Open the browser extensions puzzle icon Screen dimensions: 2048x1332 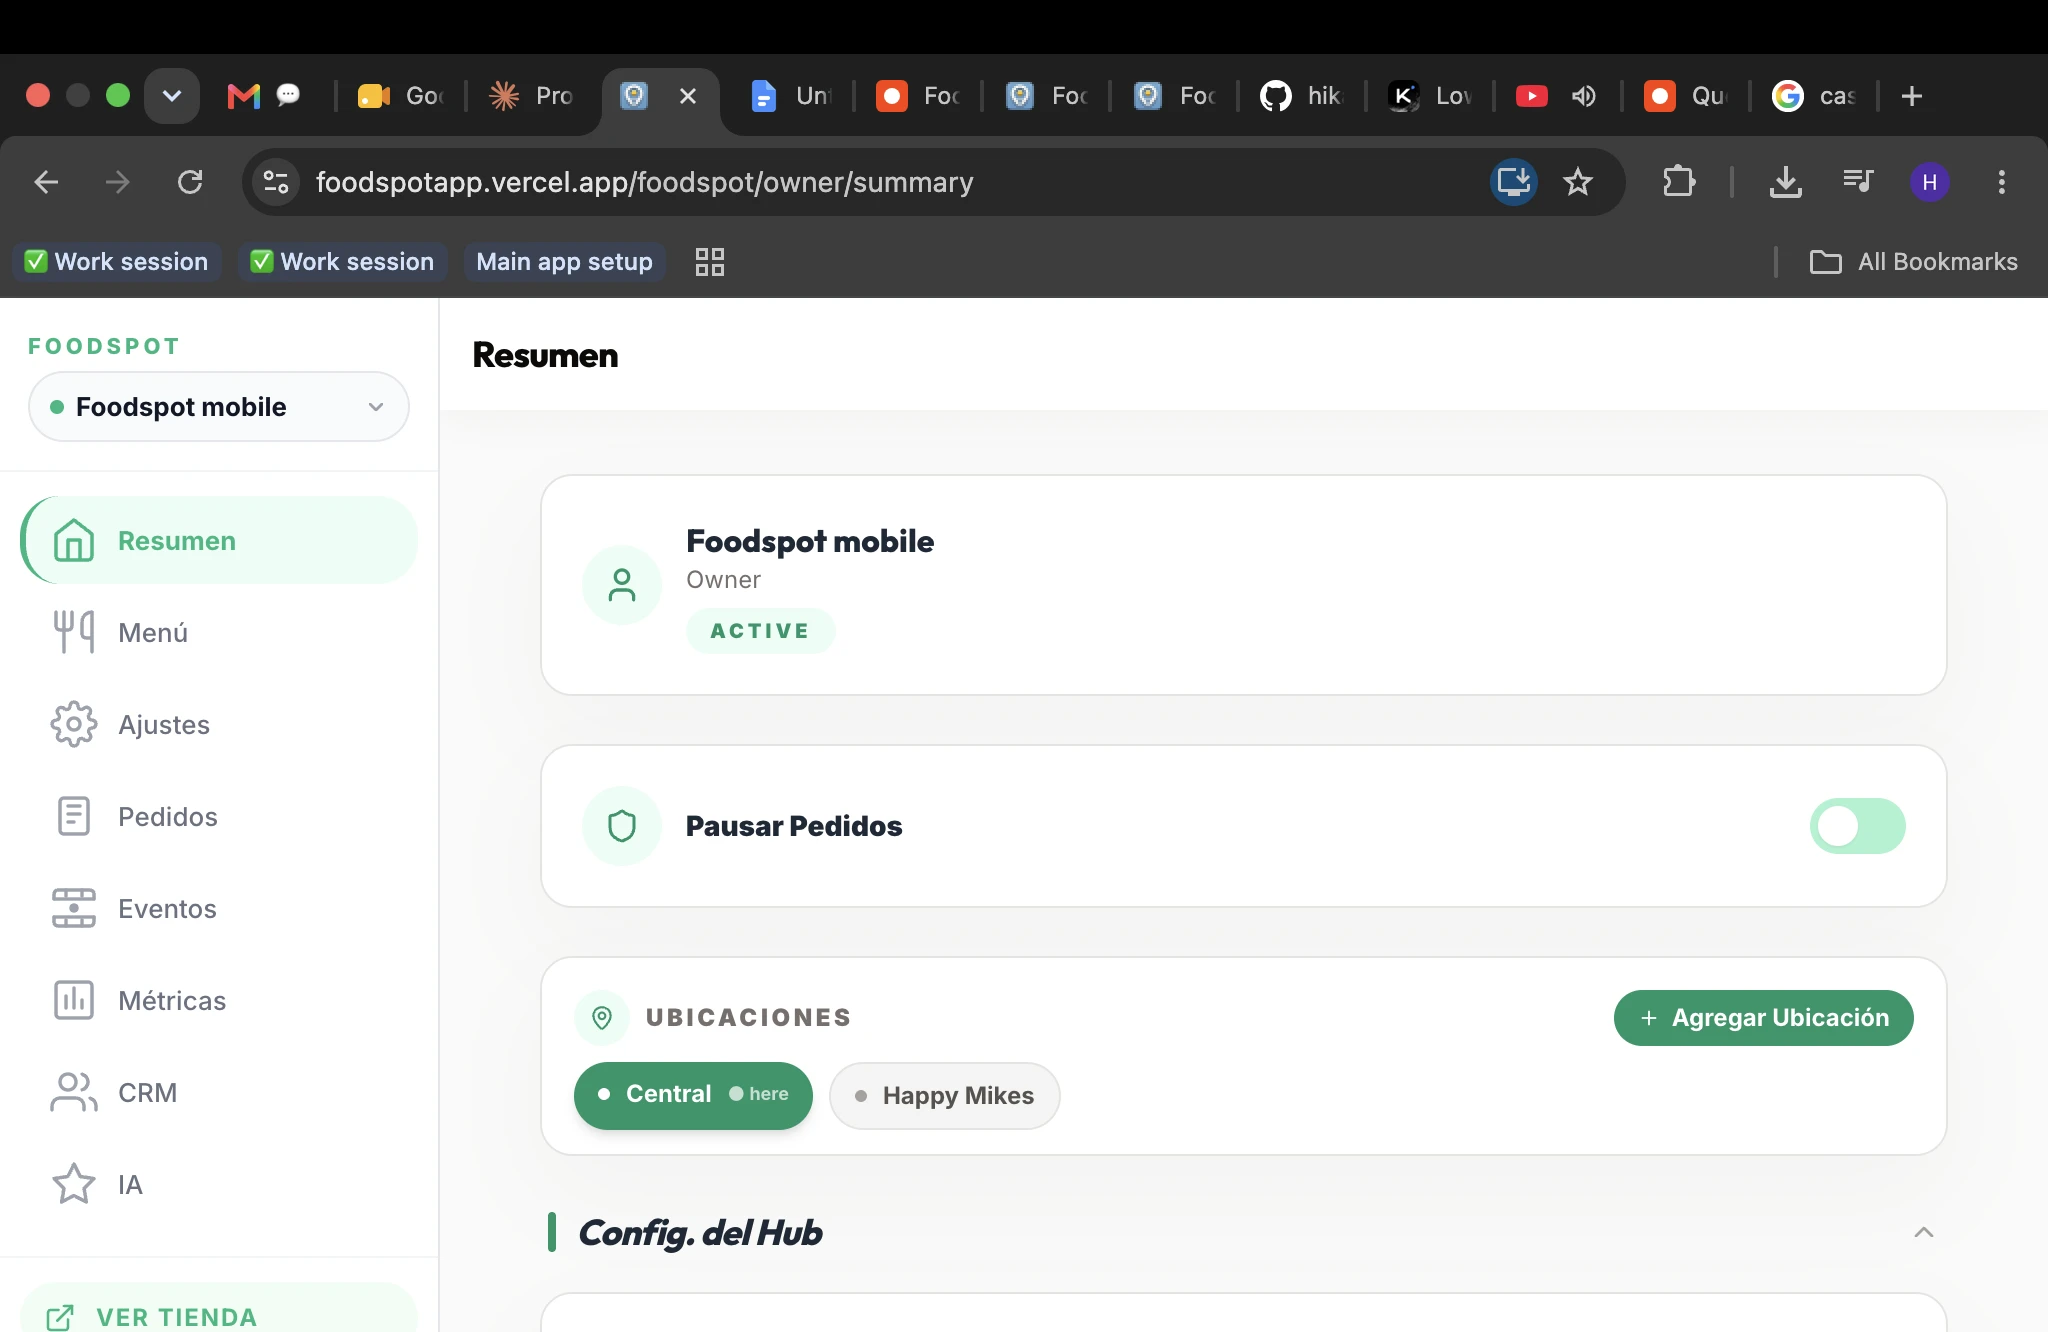pos(1679,182)
